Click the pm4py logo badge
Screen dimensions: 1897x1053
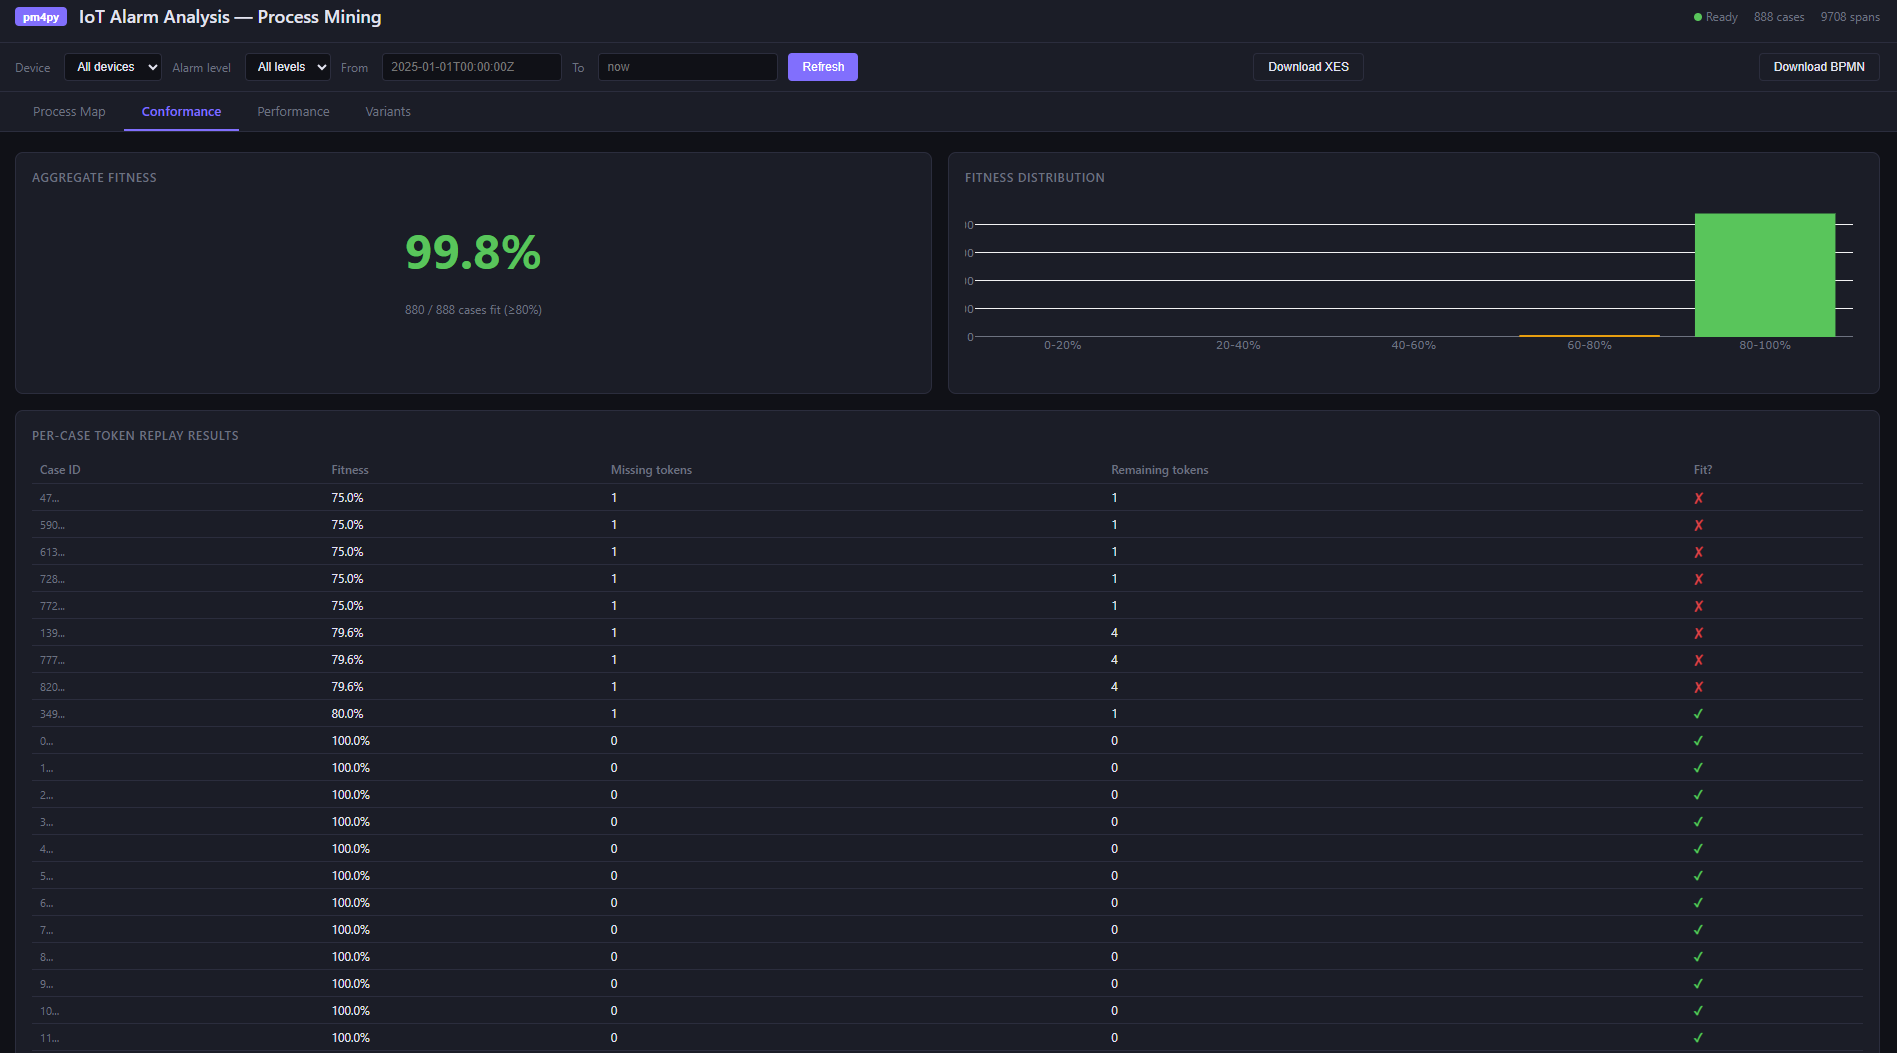(x=40, y=16)
